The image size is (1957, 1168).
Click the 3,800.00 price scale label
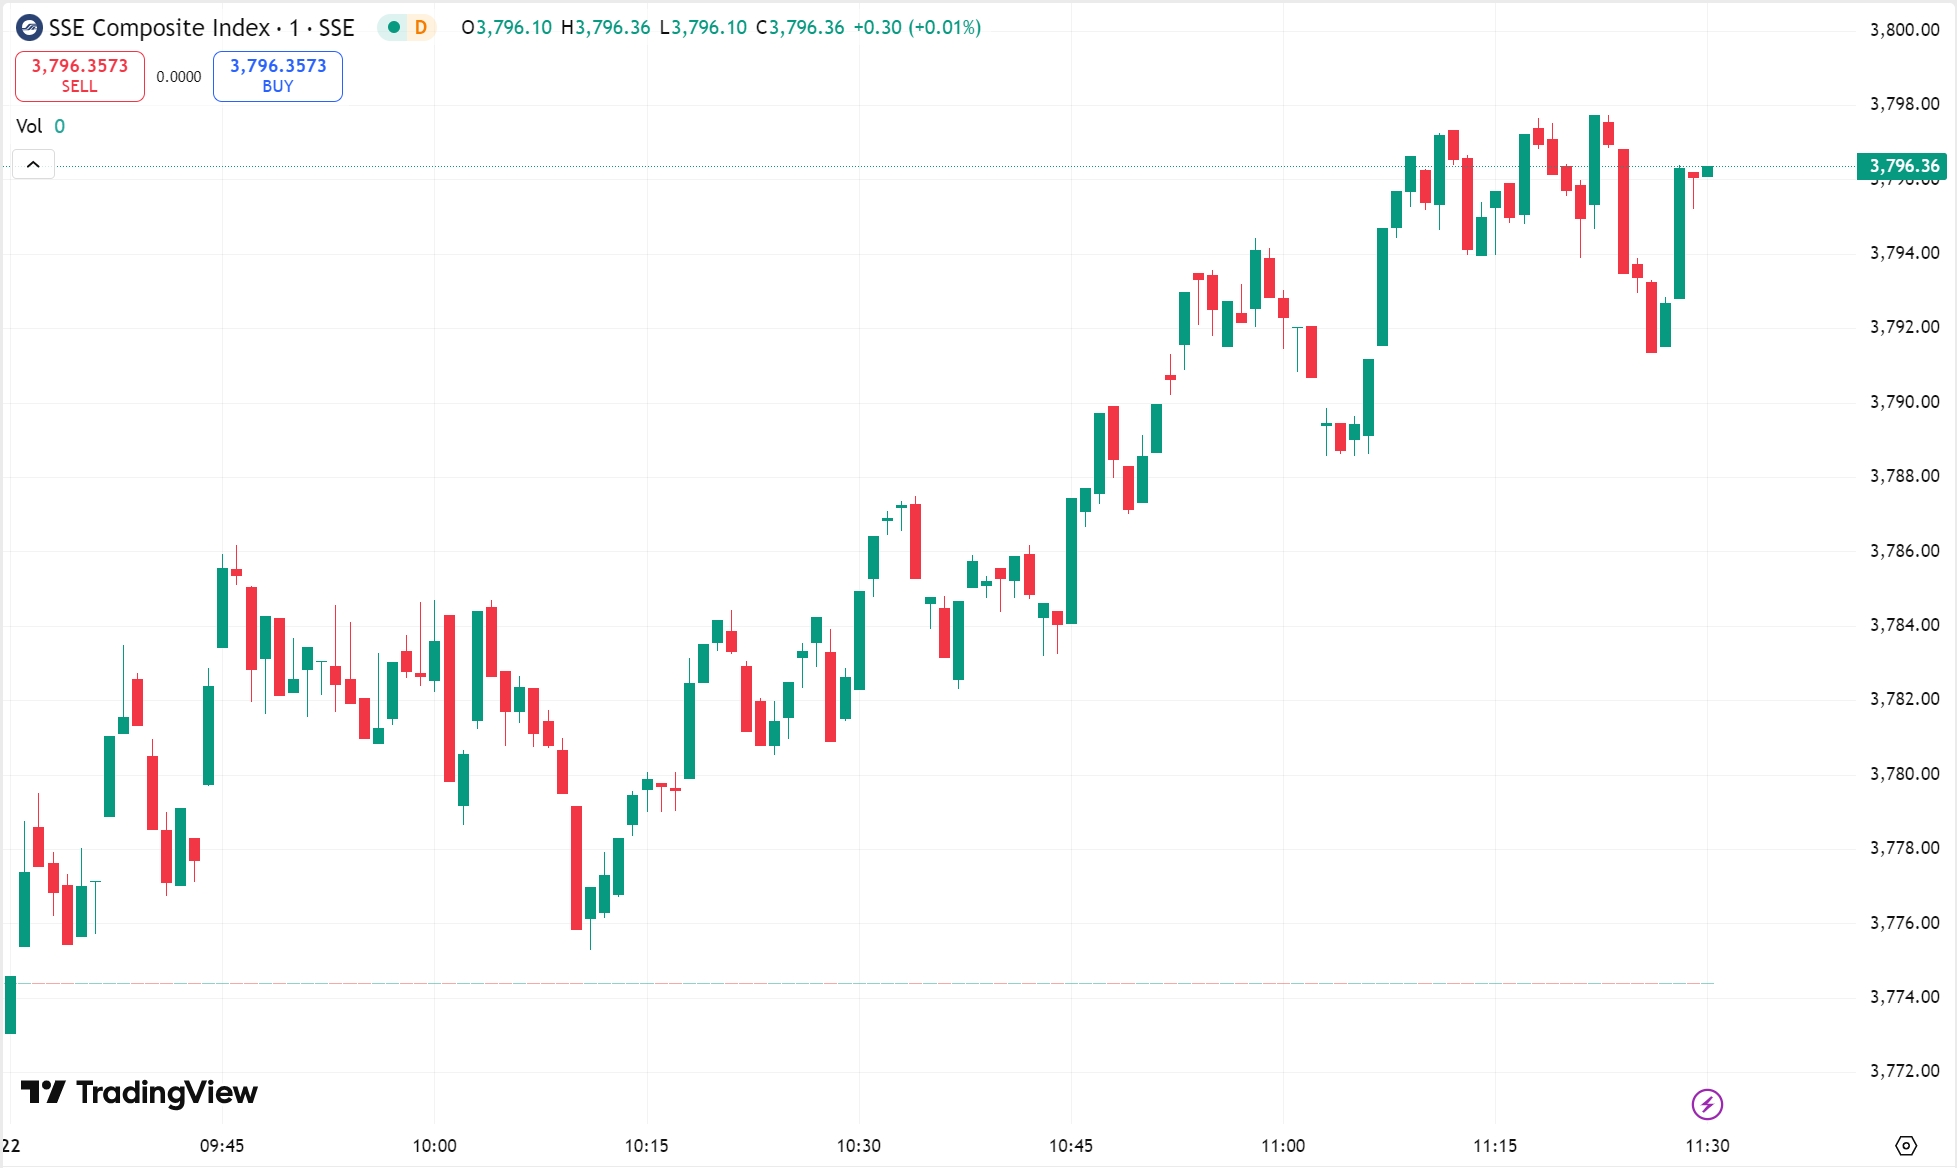pos(1904,30)
